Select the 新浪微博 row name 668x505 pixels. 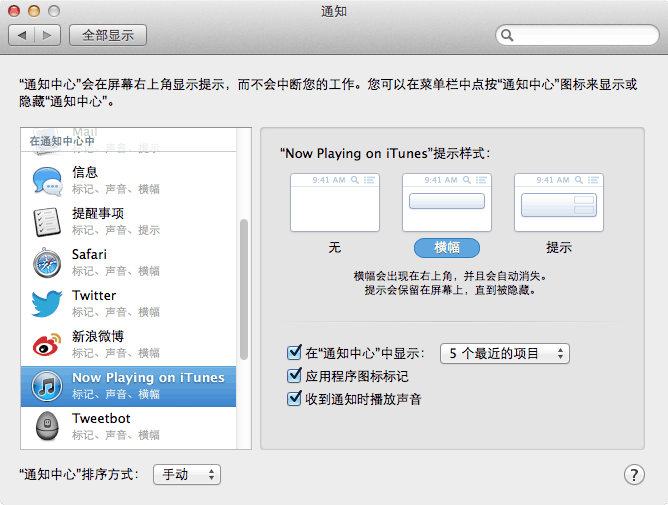coord(98,336)
